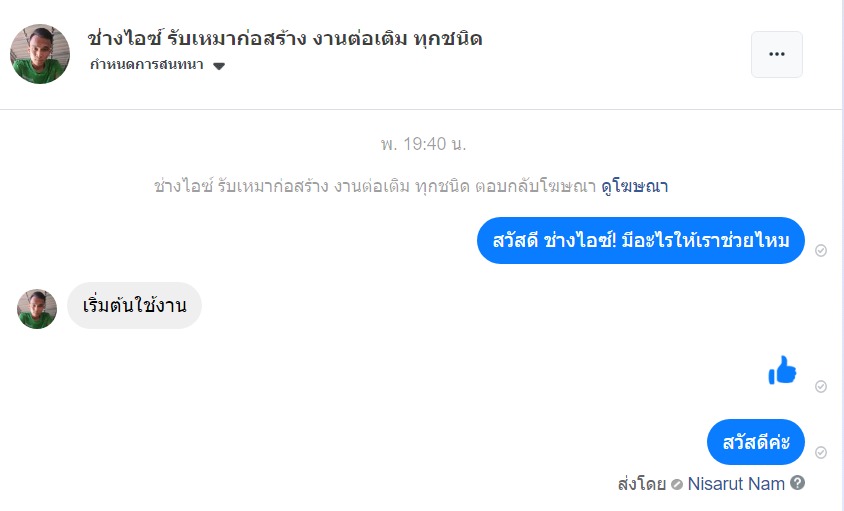
Task: Open the three-dot more options menu
Action: tap(776, 54)
